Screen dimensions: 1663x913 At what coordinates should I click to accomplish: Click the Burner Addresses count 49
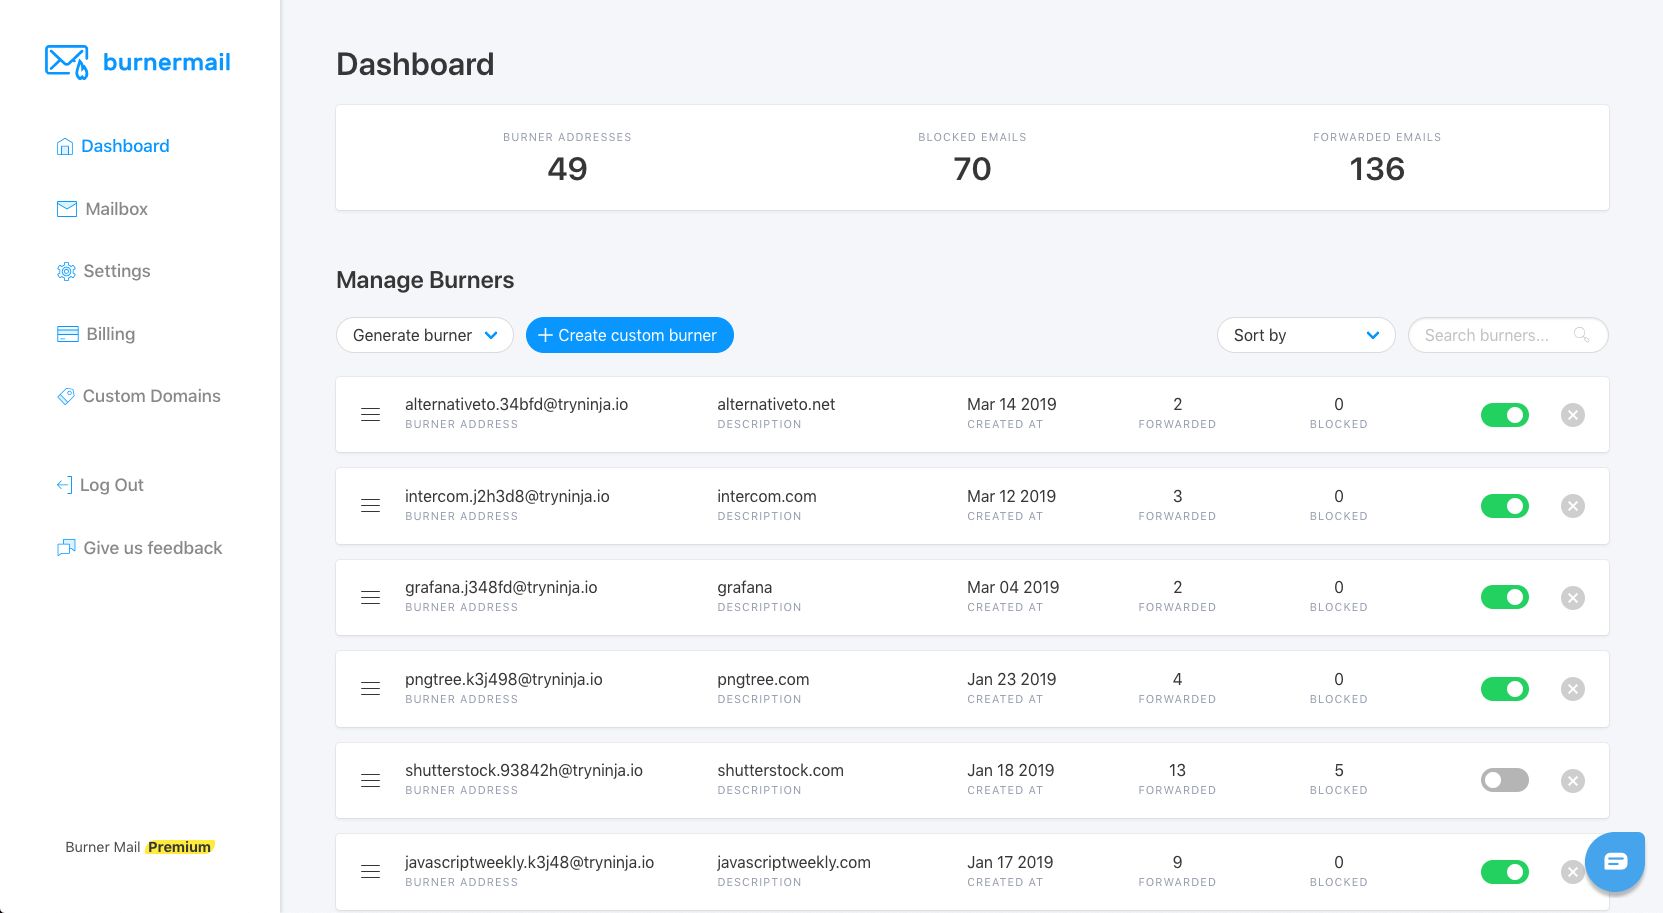pos(567,169)
